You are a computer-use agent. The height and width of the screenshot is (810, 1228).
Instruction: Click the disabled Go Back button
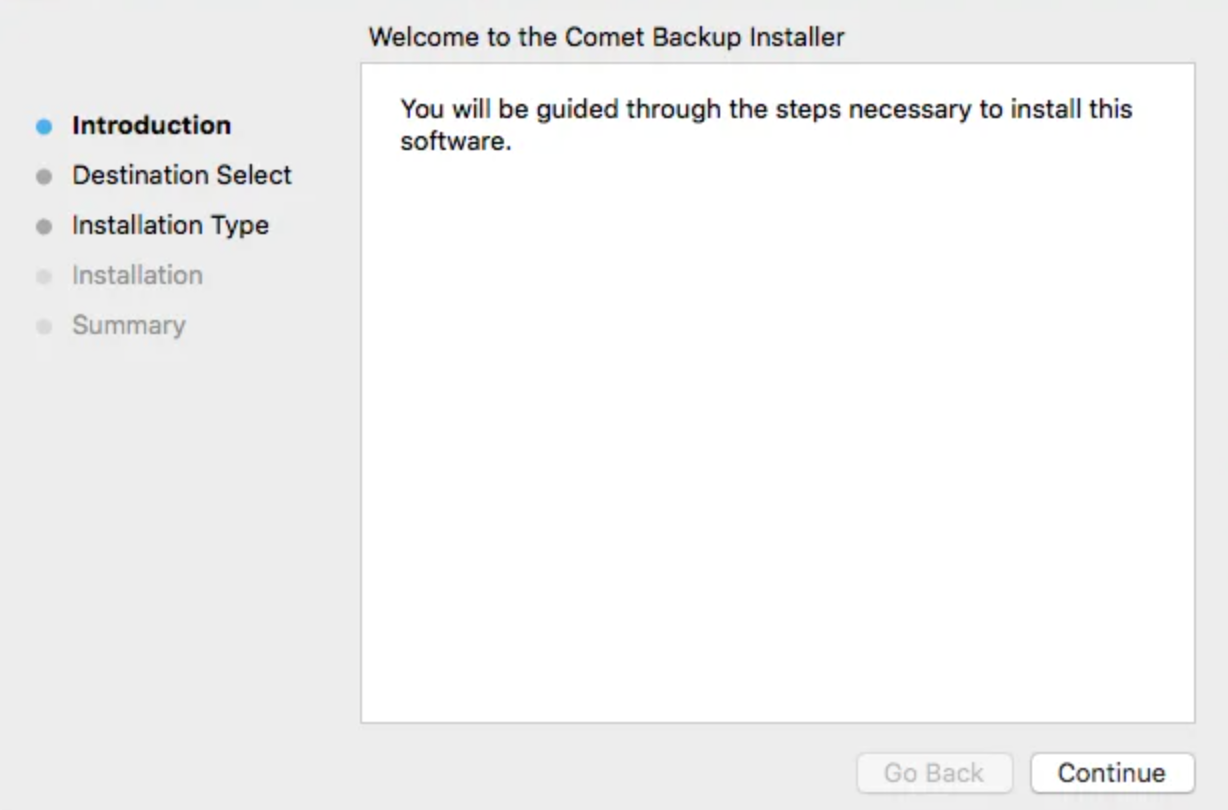click(934, 773)
